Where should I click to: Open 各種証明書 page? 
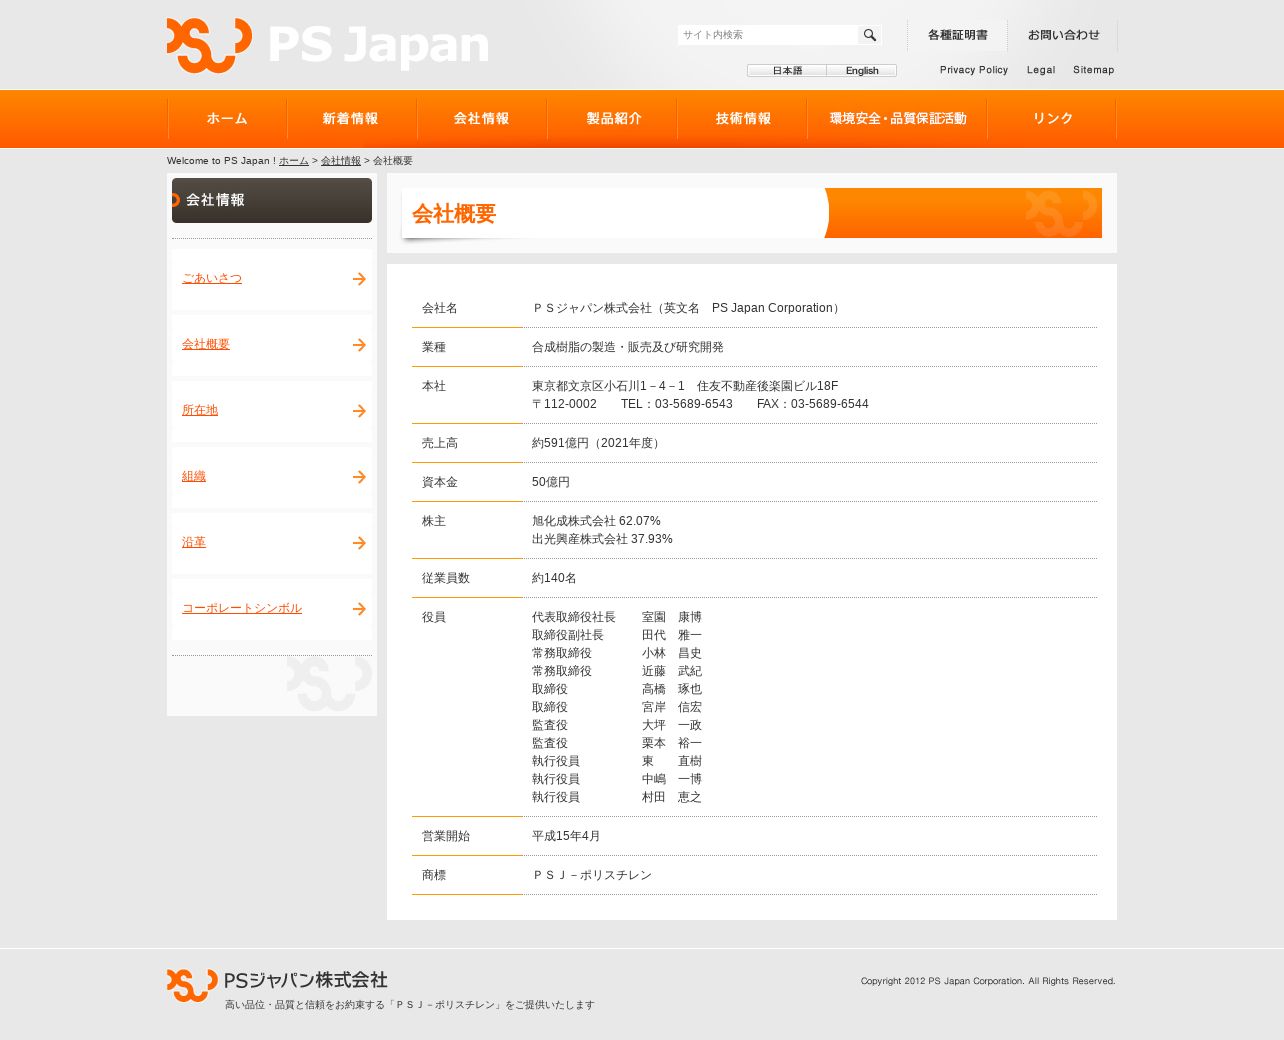[x=957, y=35]
